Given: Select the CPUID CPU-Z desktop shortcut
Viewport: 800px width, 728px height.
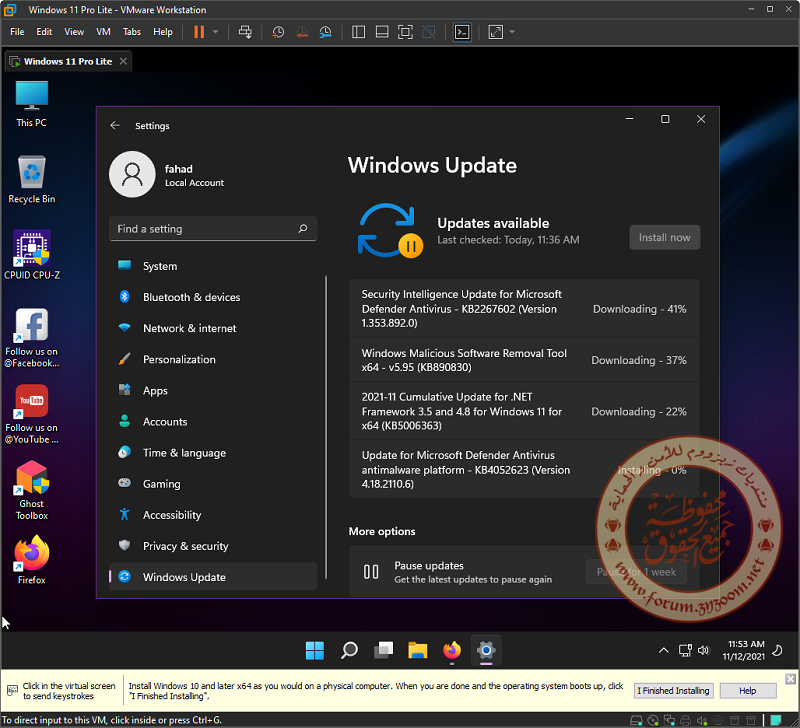Looking at the screenshot, I should tap(32, 255).
